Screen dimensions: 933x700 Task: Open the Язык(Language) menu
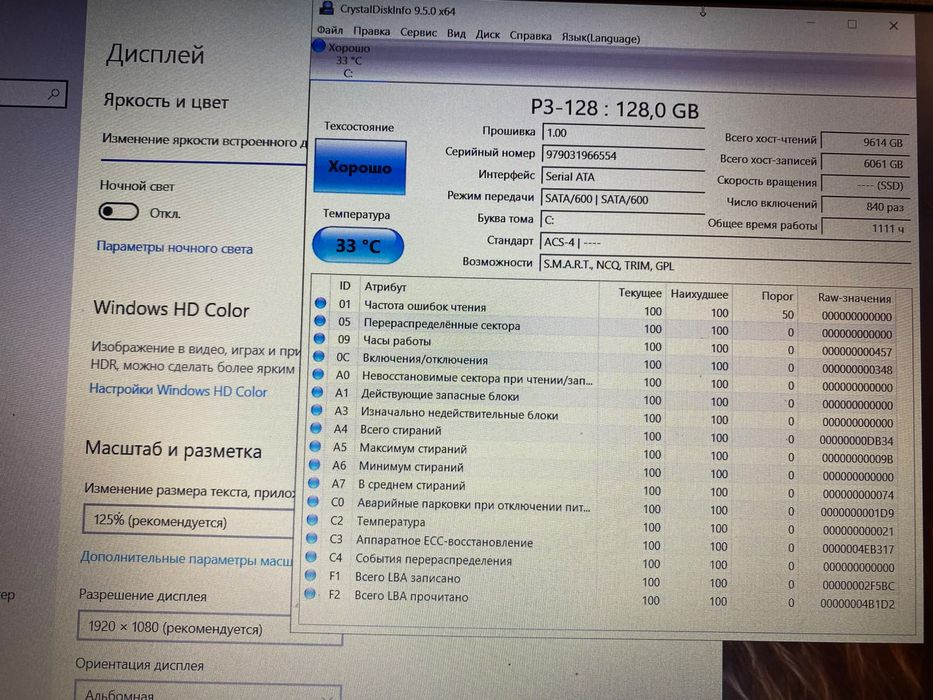pos(601,39)
